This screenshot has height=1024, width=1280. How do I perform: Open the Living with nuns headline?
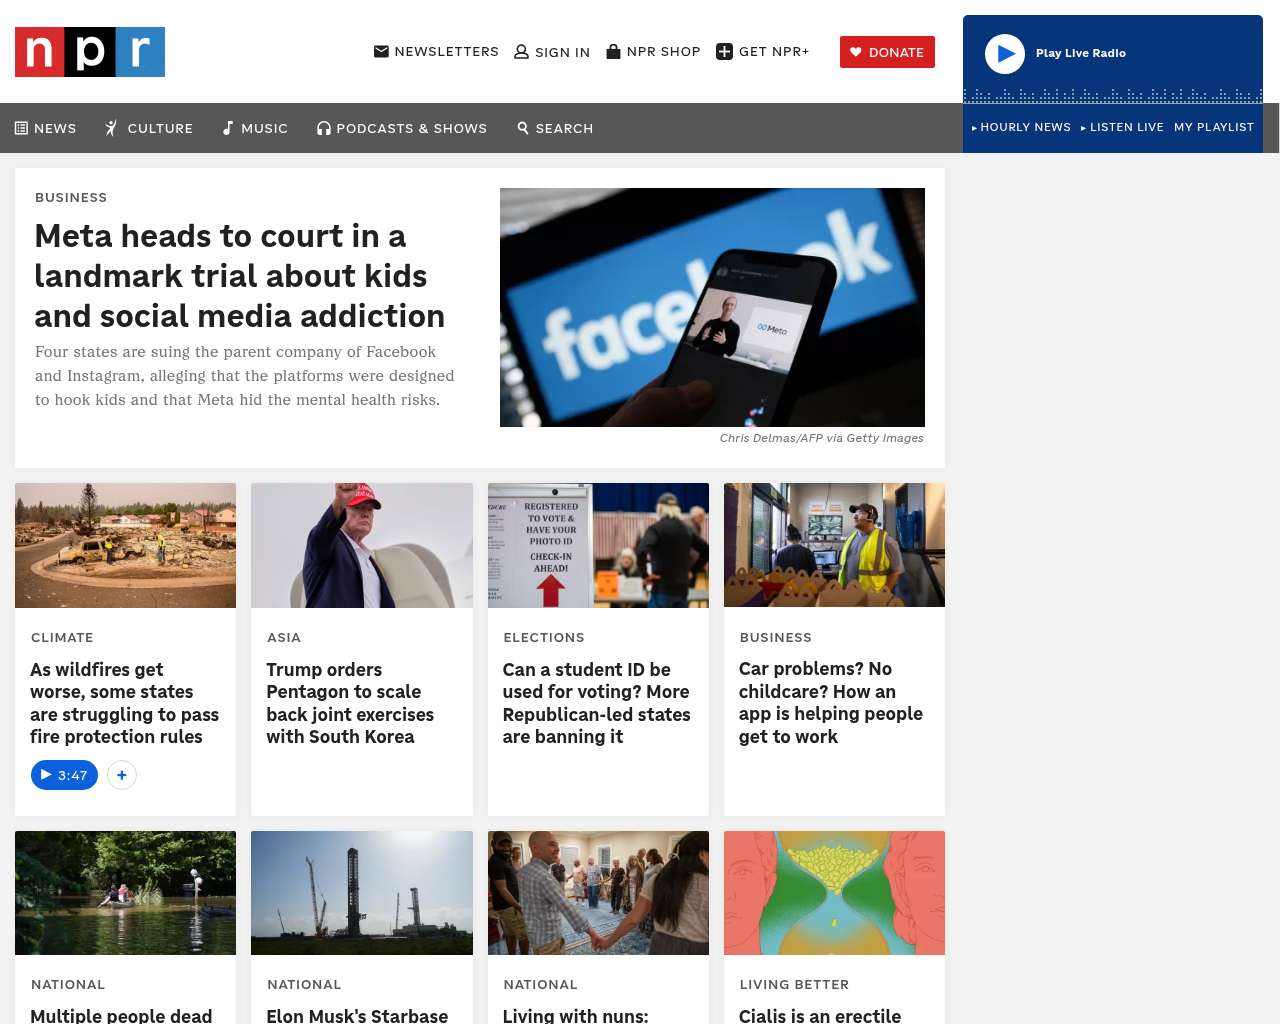[575, 1015]
